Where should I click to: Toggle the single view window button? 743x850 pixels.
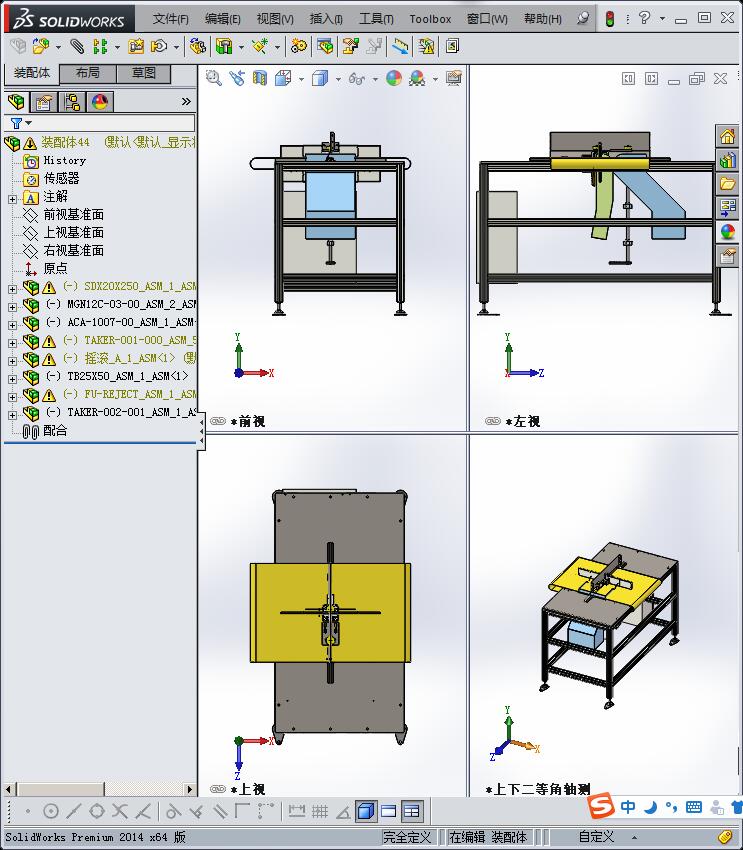[x=389, y=811]
